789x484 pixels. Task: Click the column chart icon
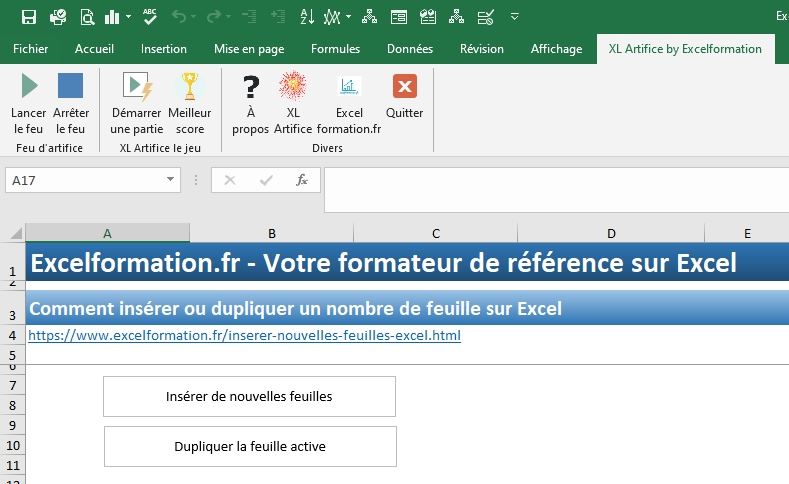pyautogui.click(x=111, y=17)
